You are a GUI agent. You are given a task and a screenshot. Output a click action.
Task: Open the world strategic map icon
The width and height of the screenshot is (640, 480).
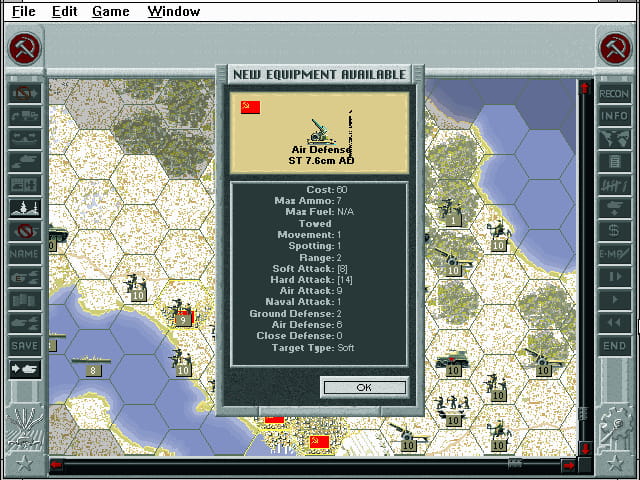(x=614, y=139)
